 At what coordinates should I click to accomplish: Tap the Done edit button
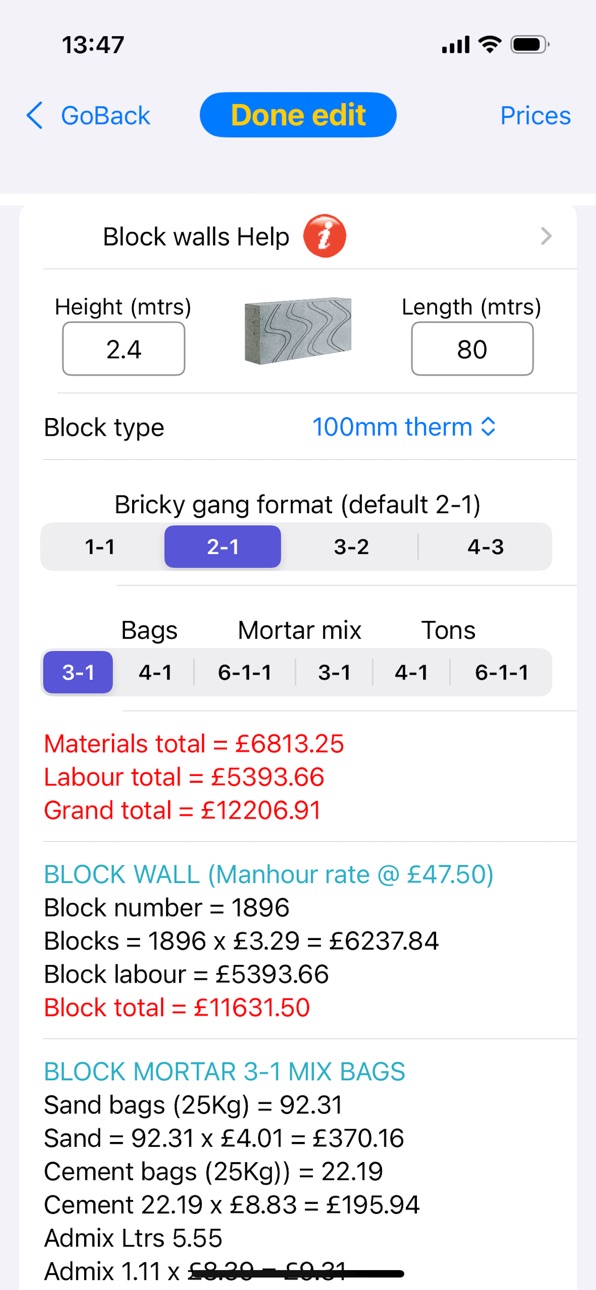(x=298, y=115)
